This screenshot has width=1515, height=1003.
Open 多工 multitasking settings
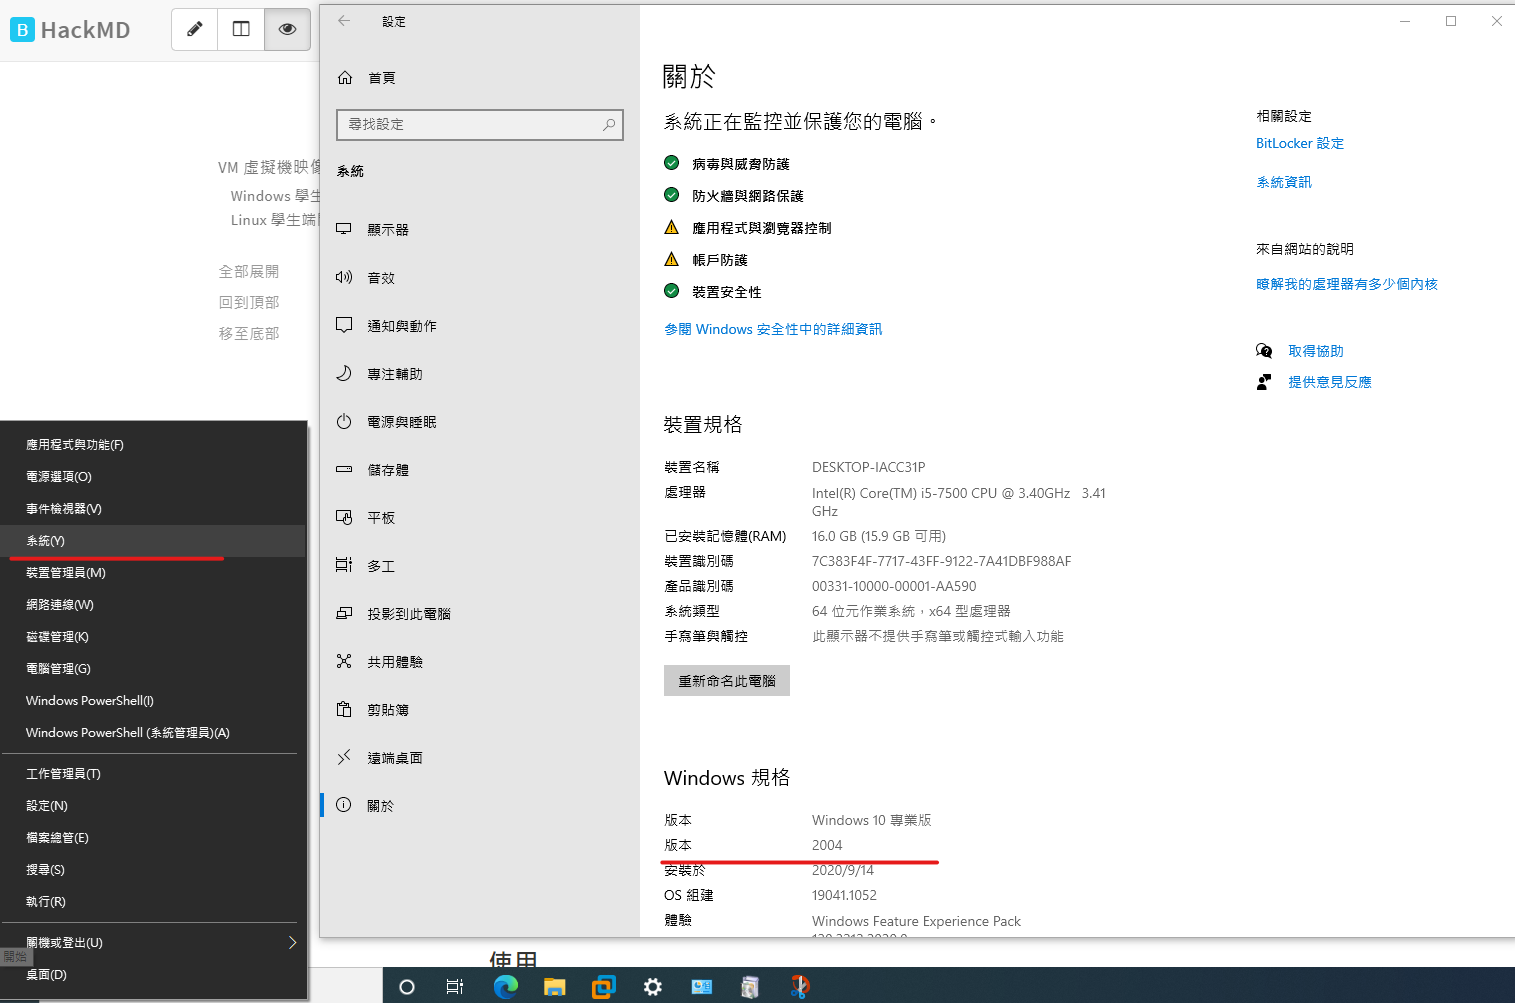click(480, 566)
